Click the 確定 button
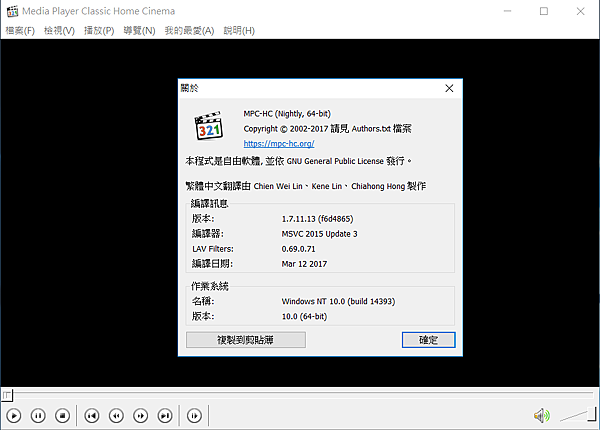This screenshot has width=600, height=430. 429,340
